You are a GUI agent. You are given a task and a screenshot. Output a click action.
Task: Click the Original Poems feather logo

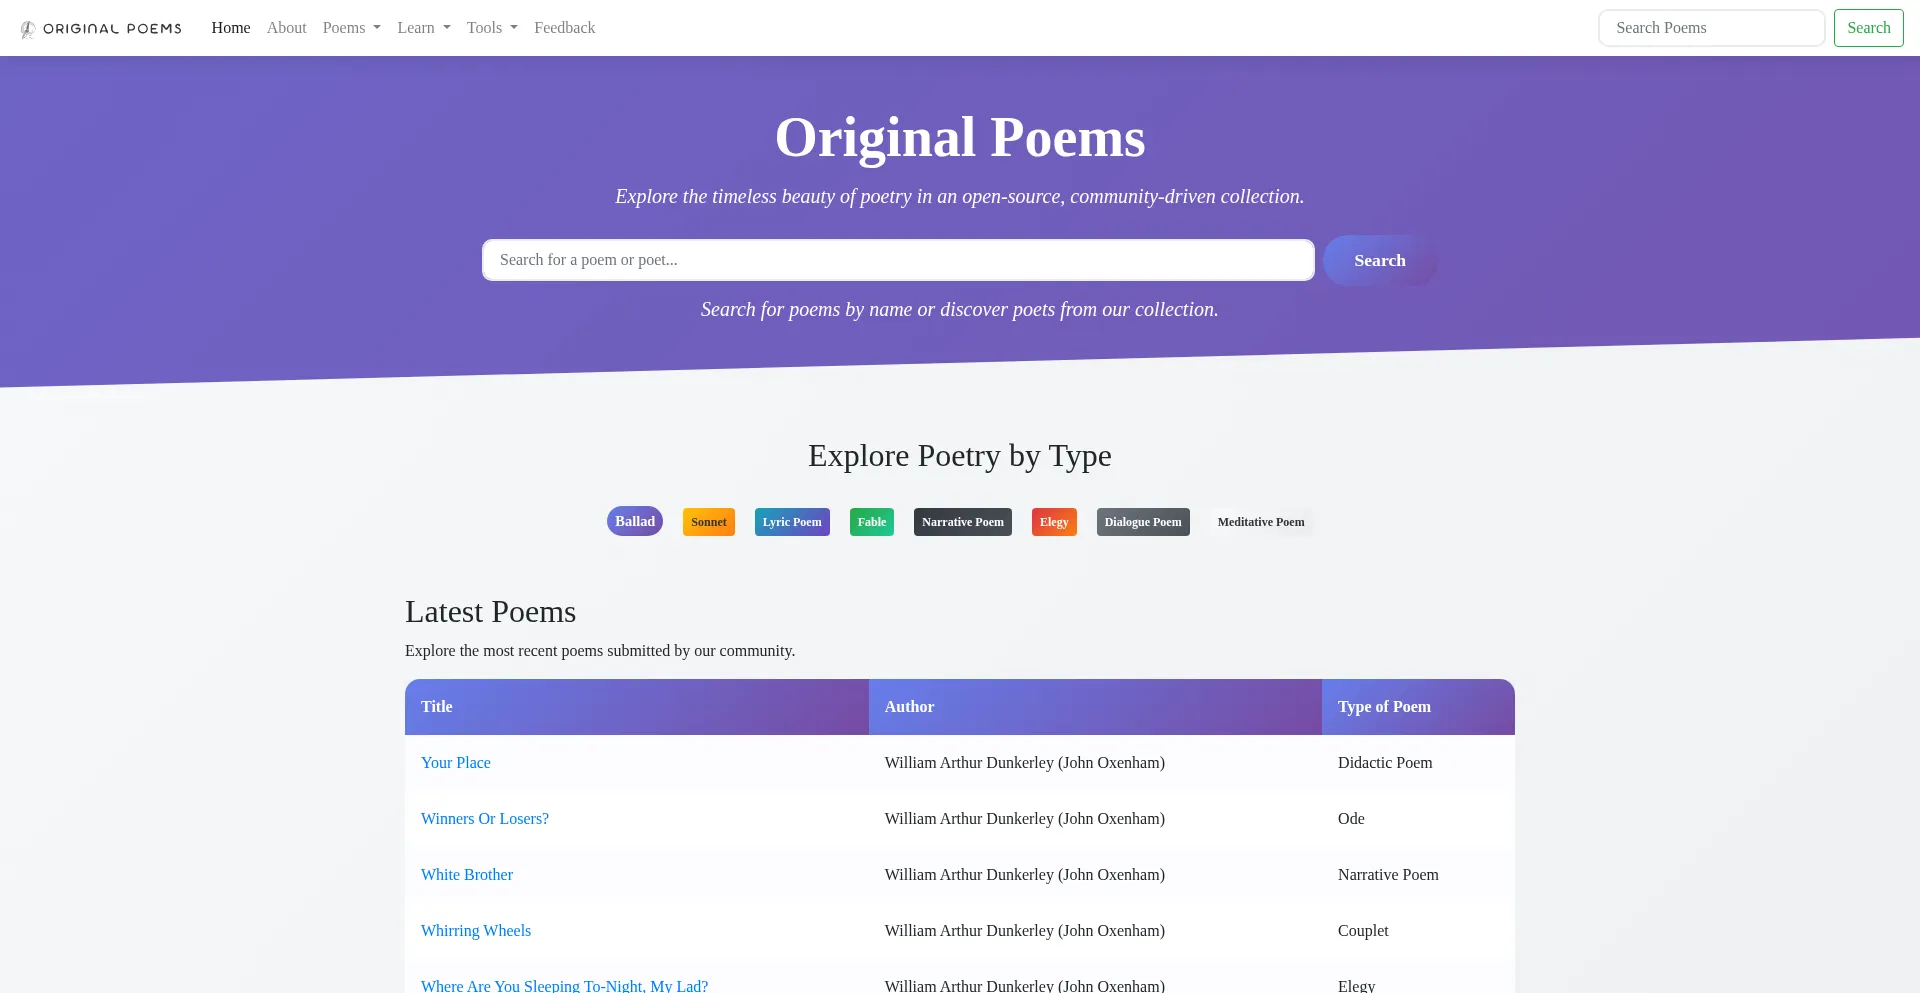click(x=28, y=29)
